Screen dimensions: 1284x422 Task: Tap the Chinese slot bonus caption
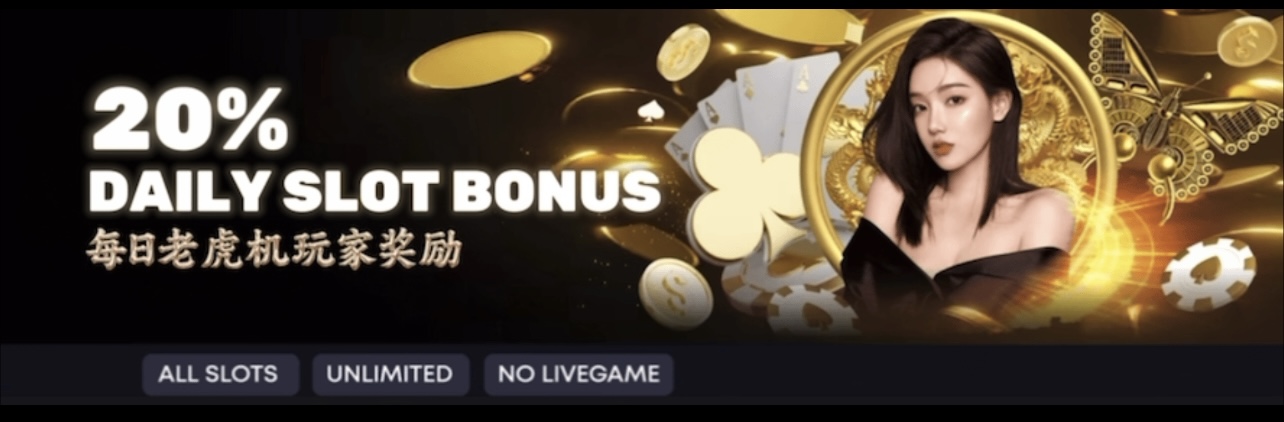pos(274,251)
